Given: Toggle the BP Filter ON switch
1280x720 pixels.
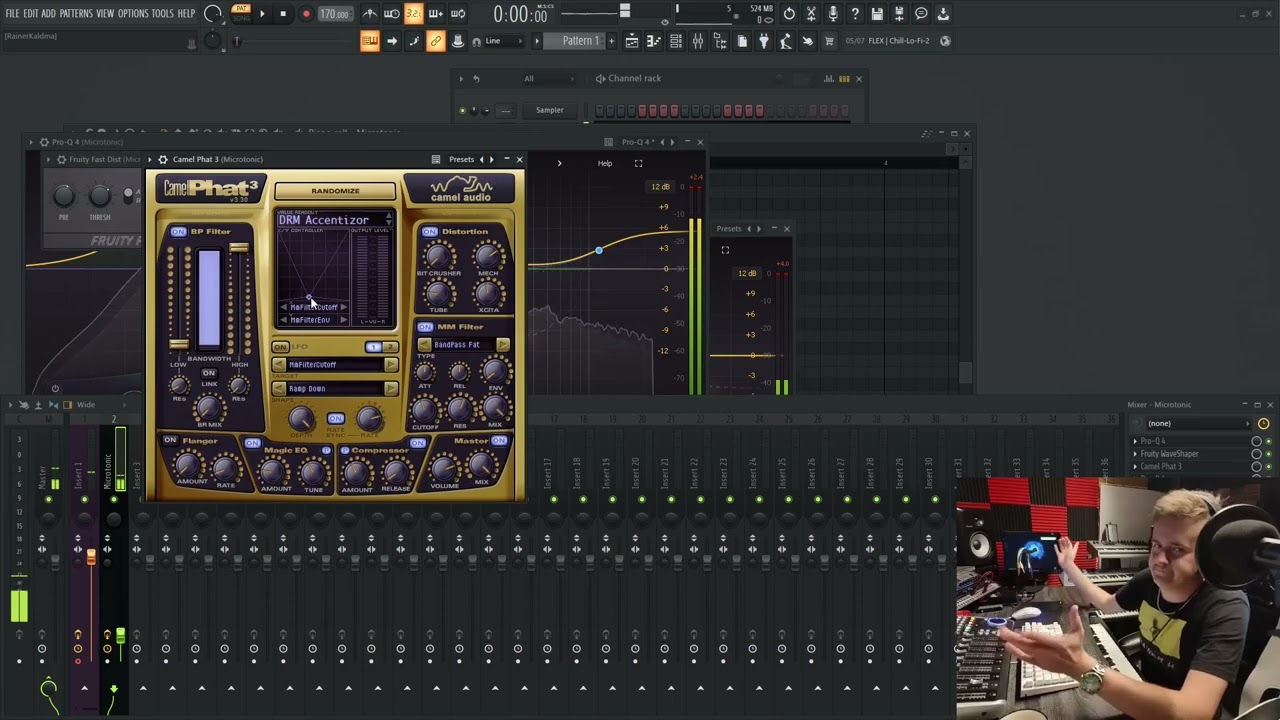Looking at the screenshot, I should pyautogui.click(x=178, y=232).
